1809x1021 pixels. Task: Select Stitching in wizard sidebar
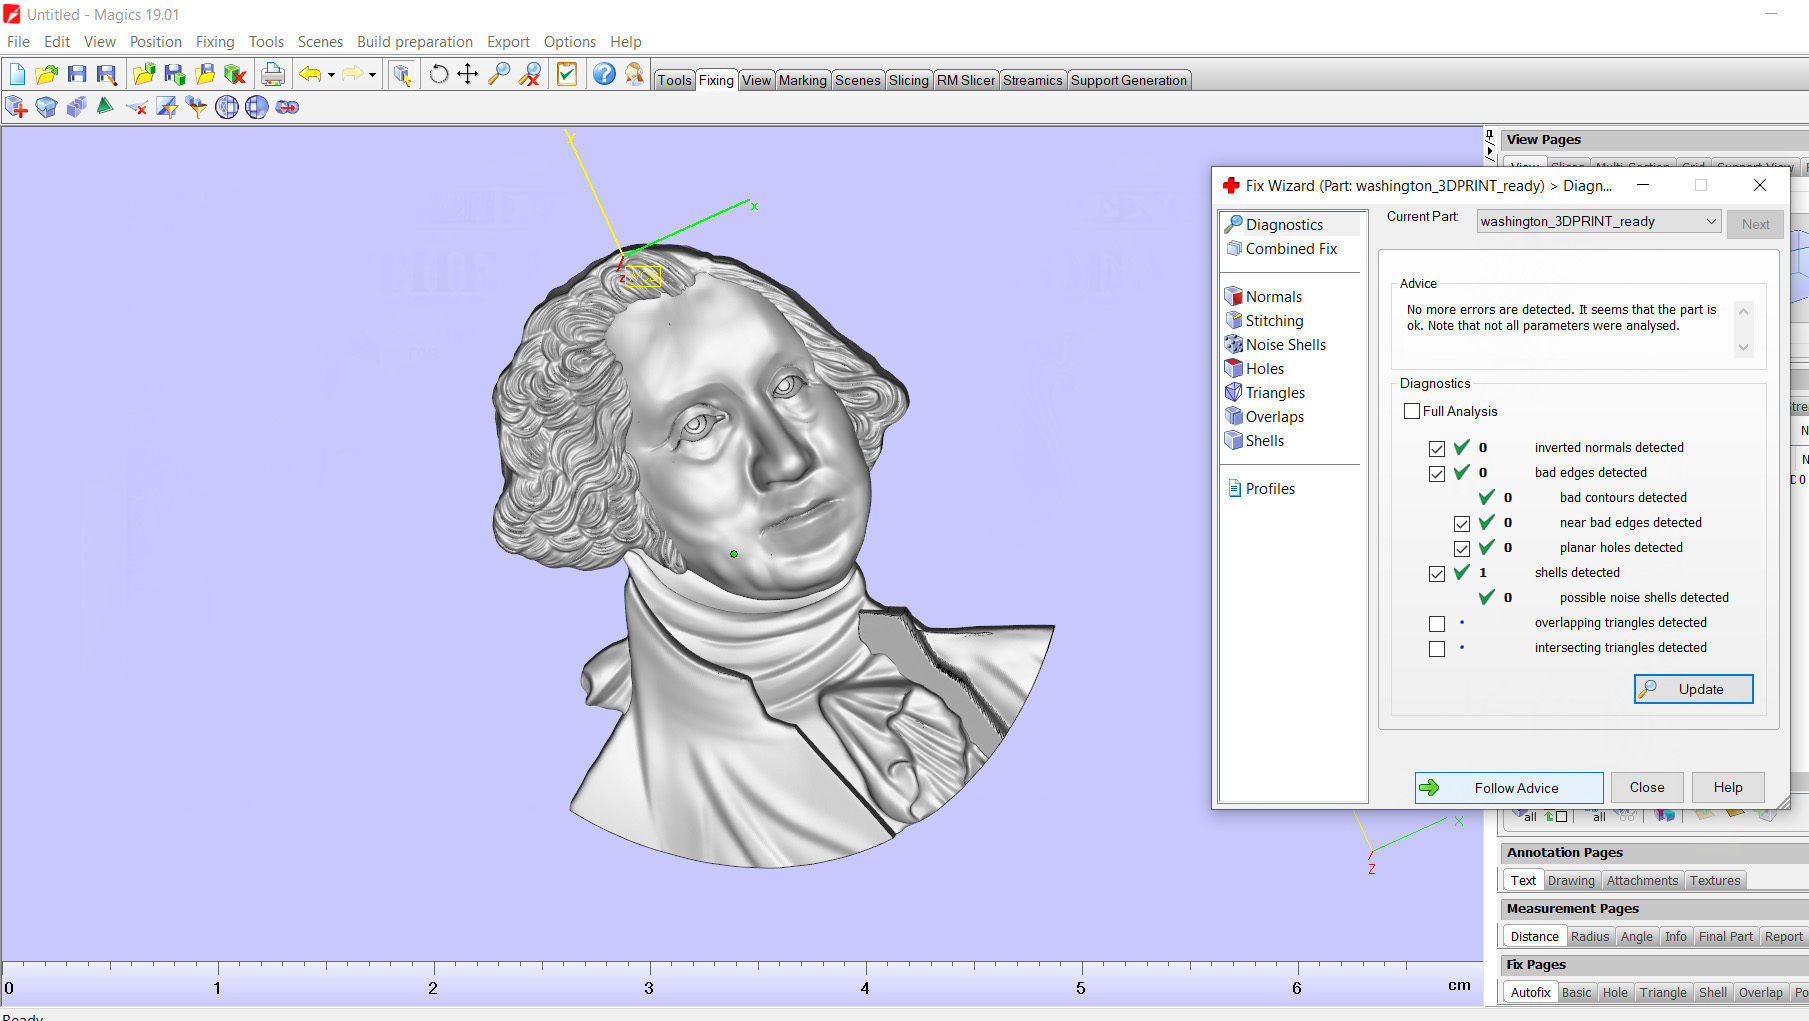tap(1264, 321)
